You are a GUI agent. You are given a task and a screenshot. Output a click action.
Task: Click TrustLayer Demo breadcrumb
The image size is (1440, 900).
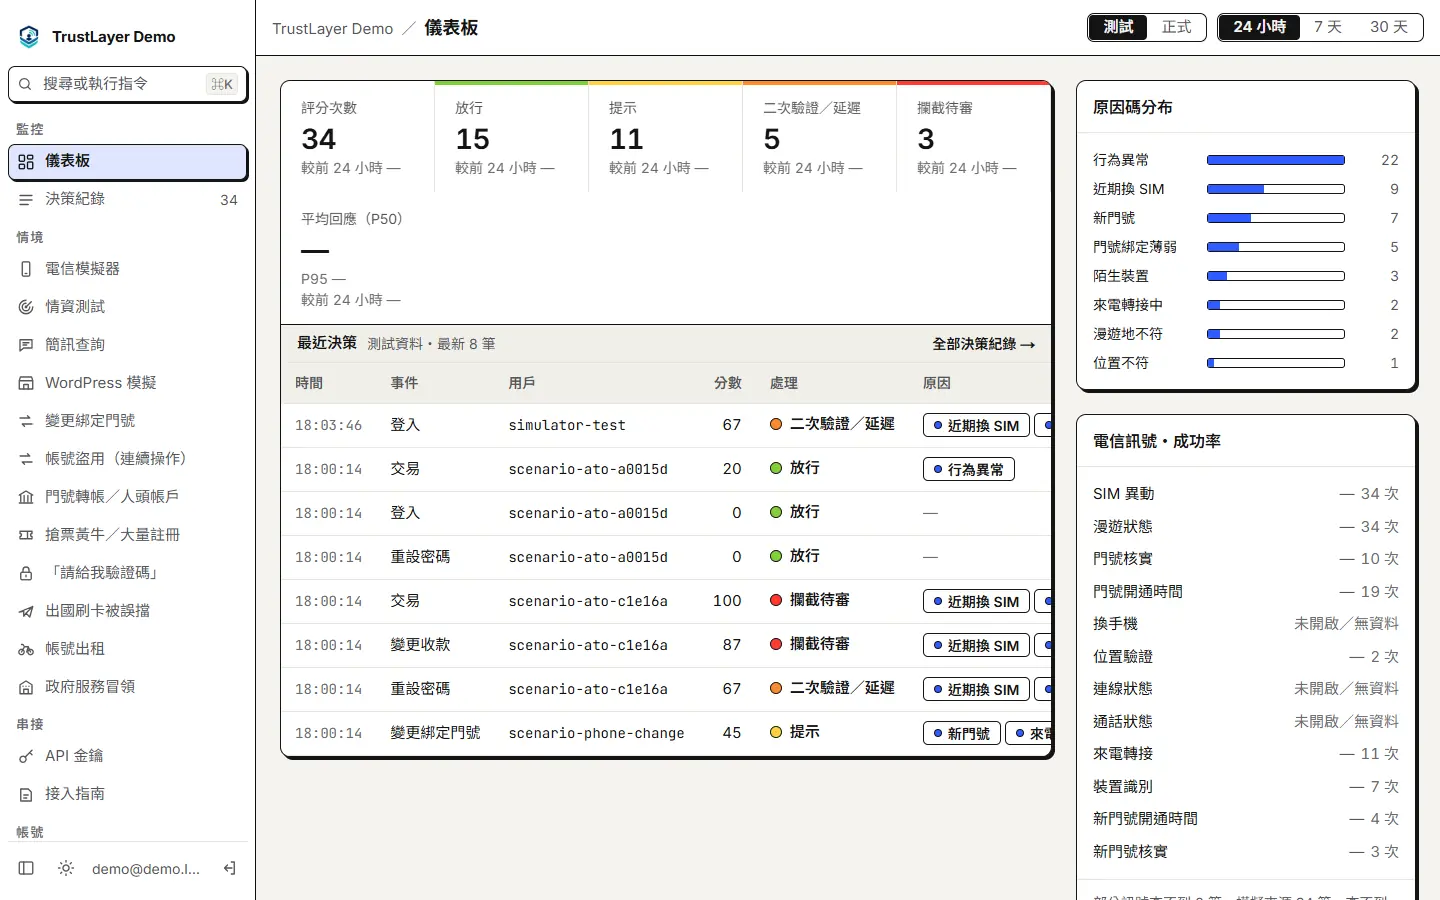click(333, 28)
